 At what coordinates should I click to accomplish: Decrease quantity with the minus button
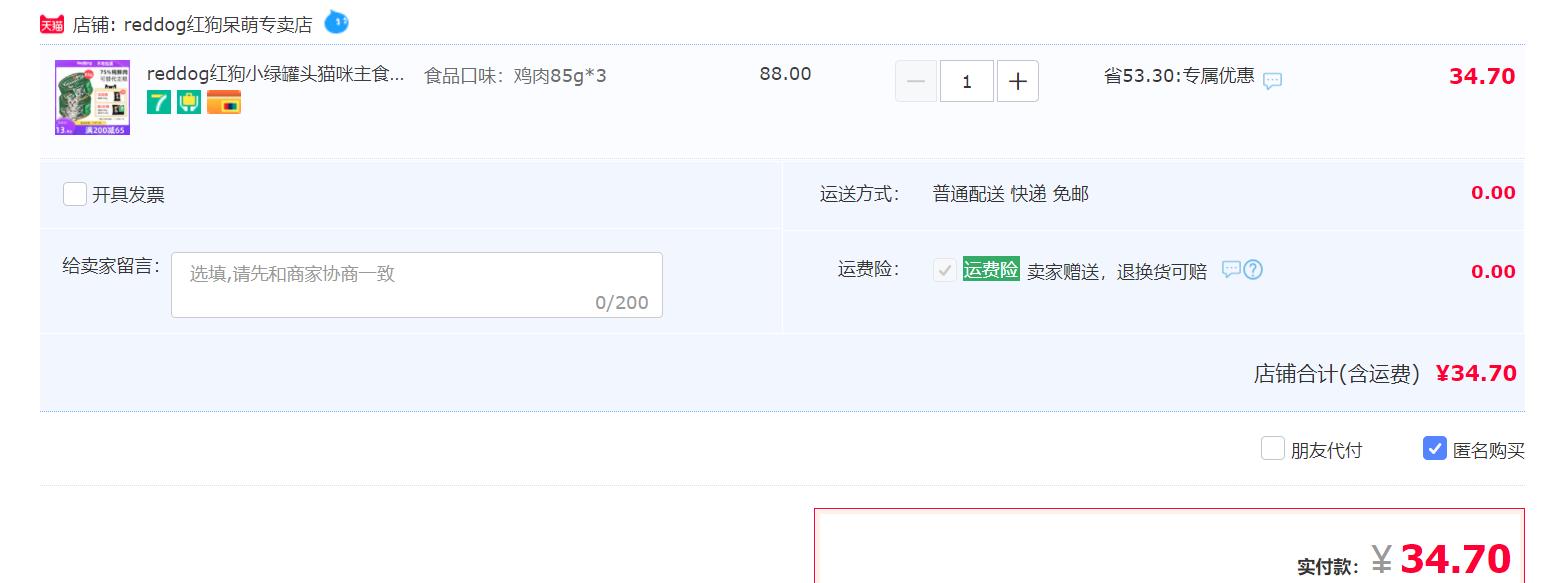(x=916, y=81)
